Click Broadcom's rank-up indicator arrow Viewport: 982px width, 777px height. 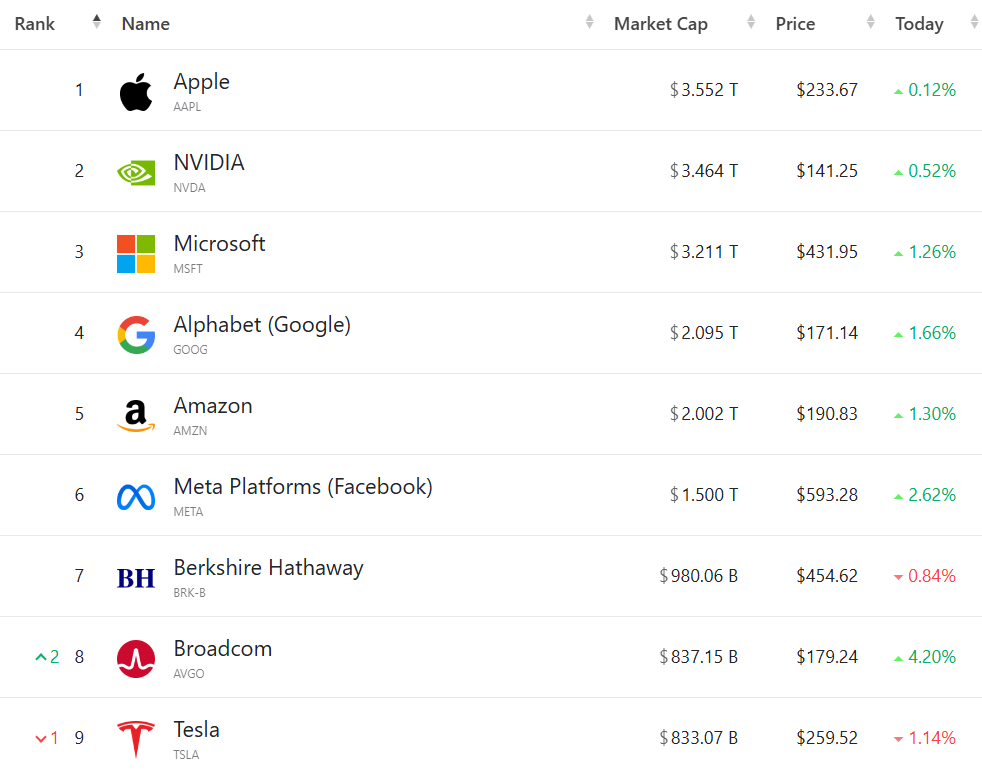[41, 657]
